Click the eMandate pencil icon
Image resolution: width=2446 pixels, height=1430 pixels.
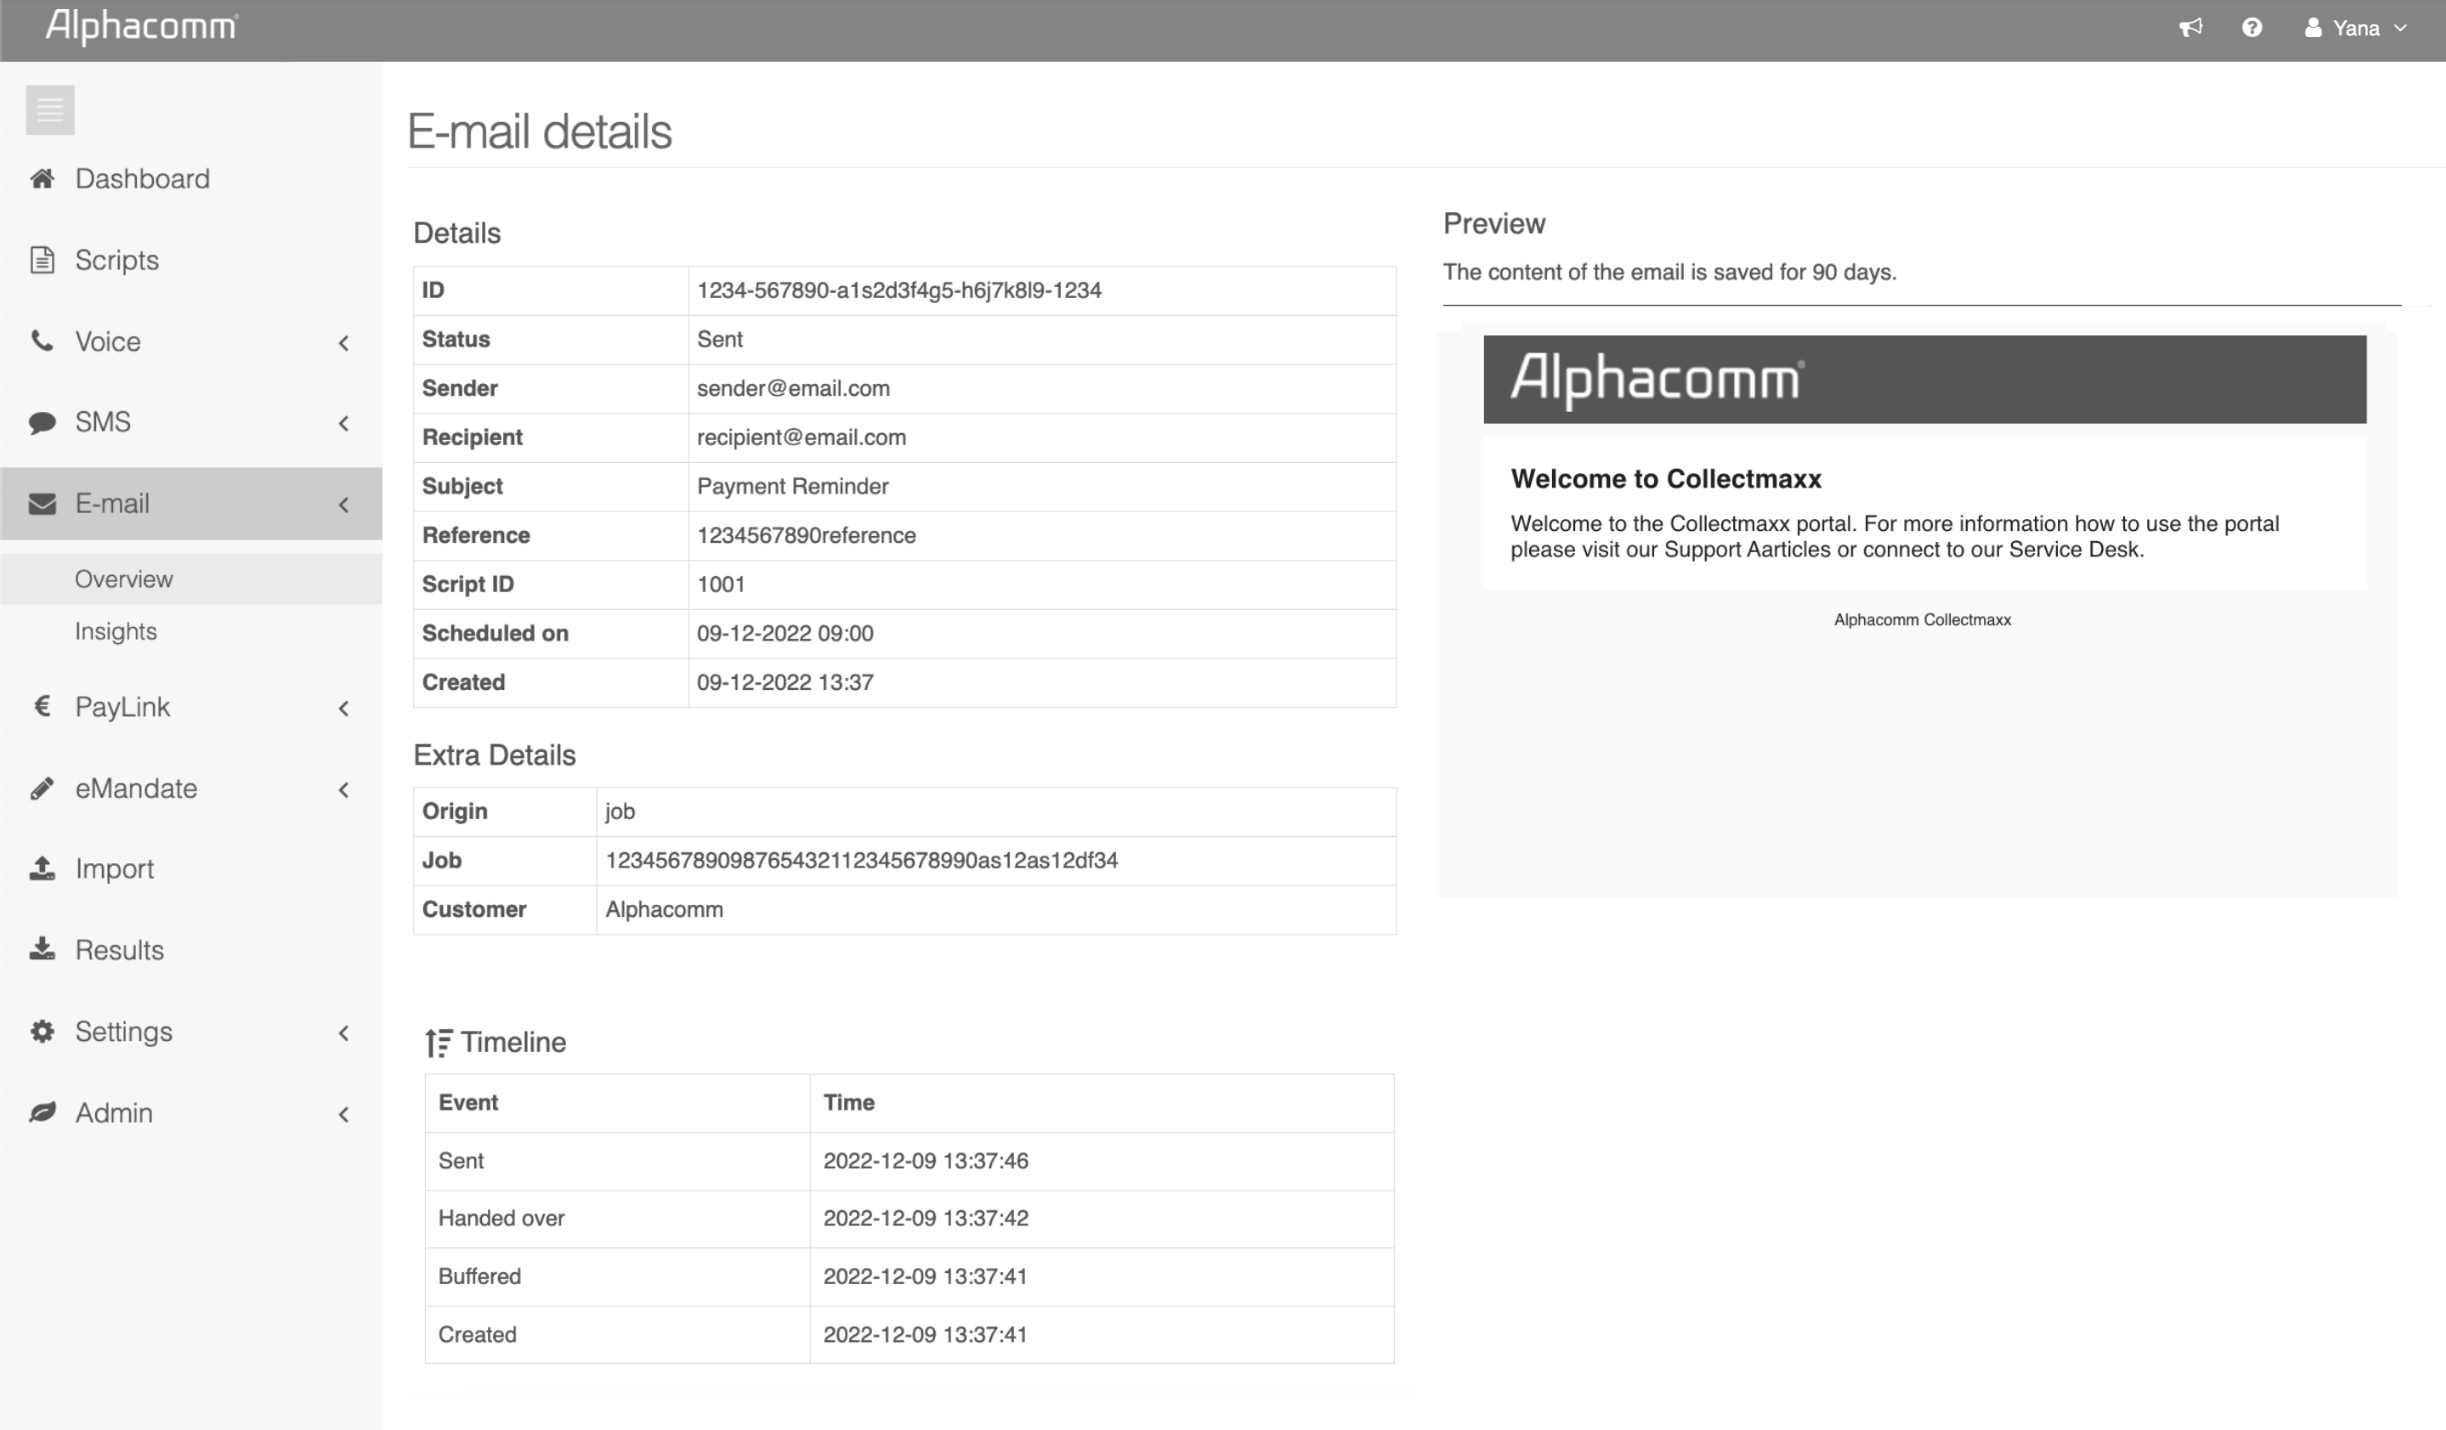tap(42, 788)
